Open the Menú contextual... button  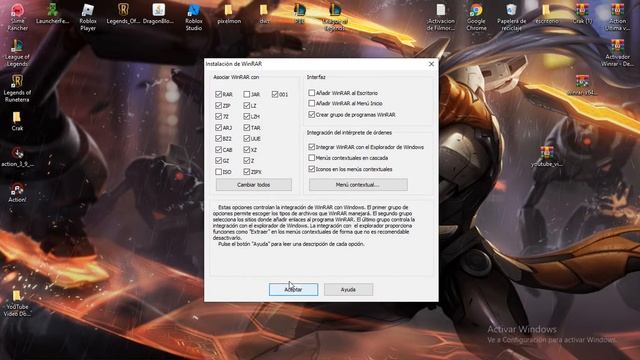point(358,184)
